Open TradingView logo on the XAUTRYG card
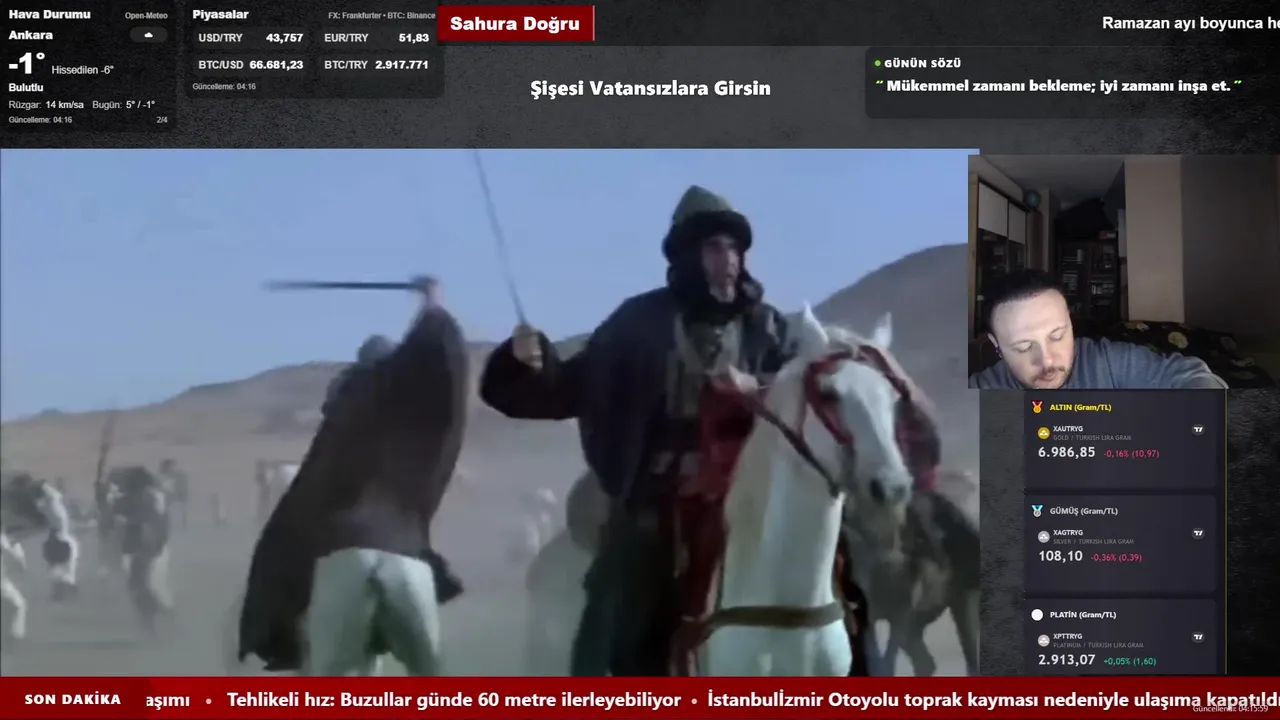 point(1198,430)
